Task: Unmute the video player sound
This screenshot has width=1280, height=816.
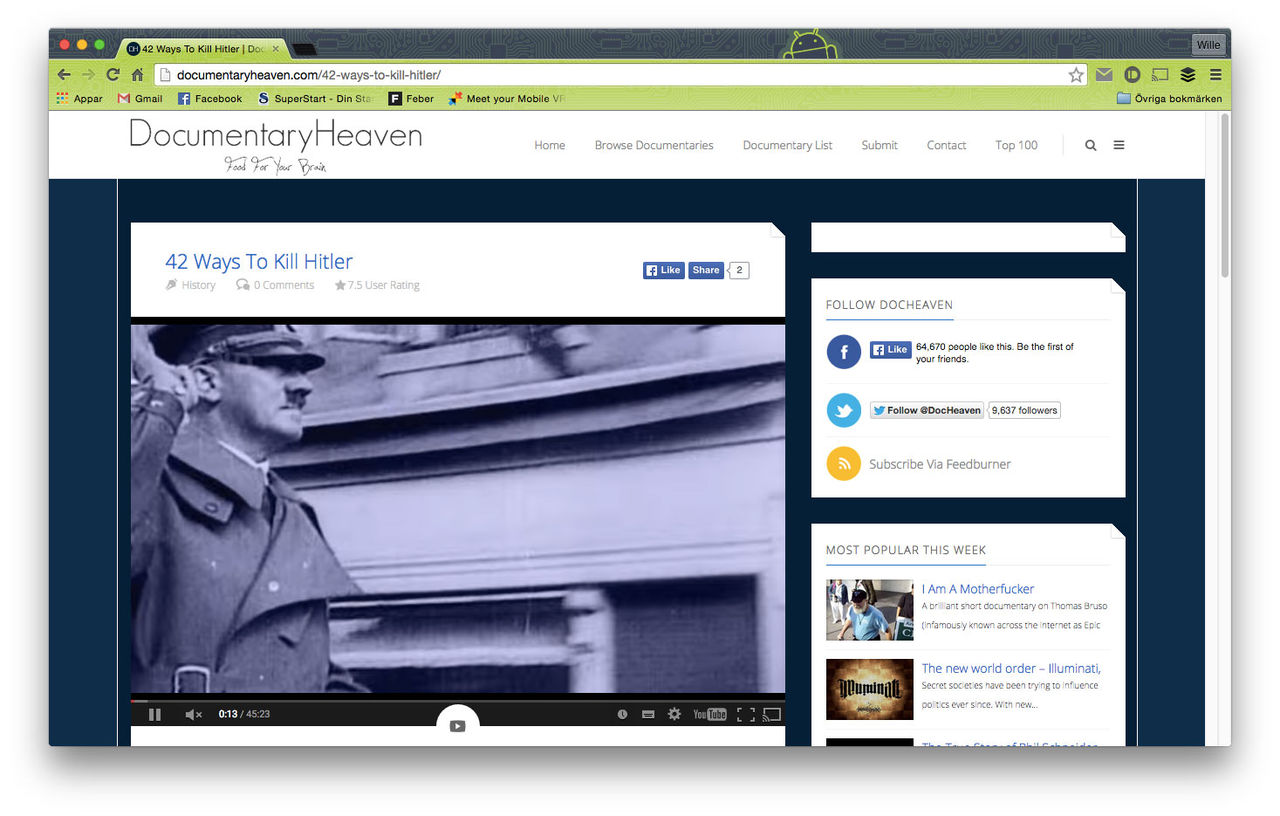Action: [x=193, y=714]
